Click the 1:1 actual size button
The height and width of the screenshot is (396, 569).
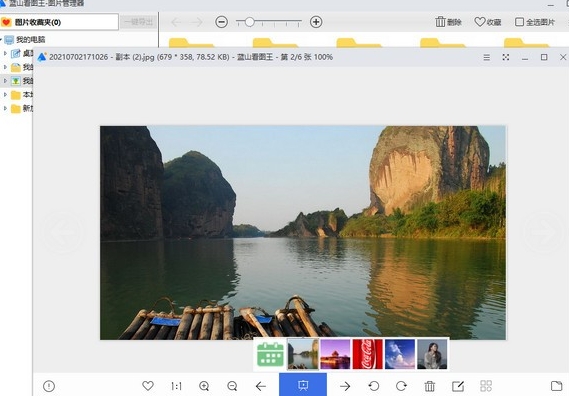tap(176, 386)
